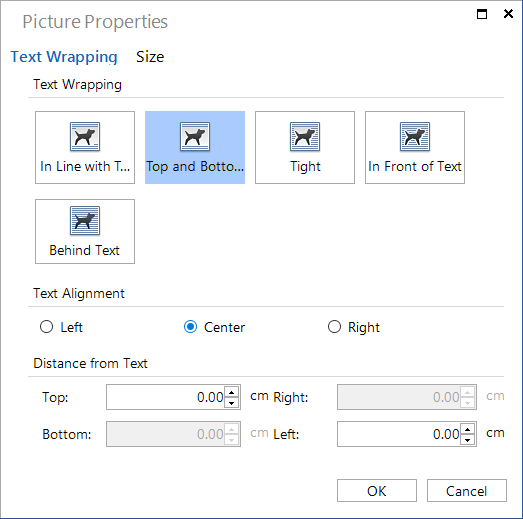Image resolution: width=523 pixels, height=519 pixels.
Task: Select the Left text alignment radio
Action: [x=46, y=327]
